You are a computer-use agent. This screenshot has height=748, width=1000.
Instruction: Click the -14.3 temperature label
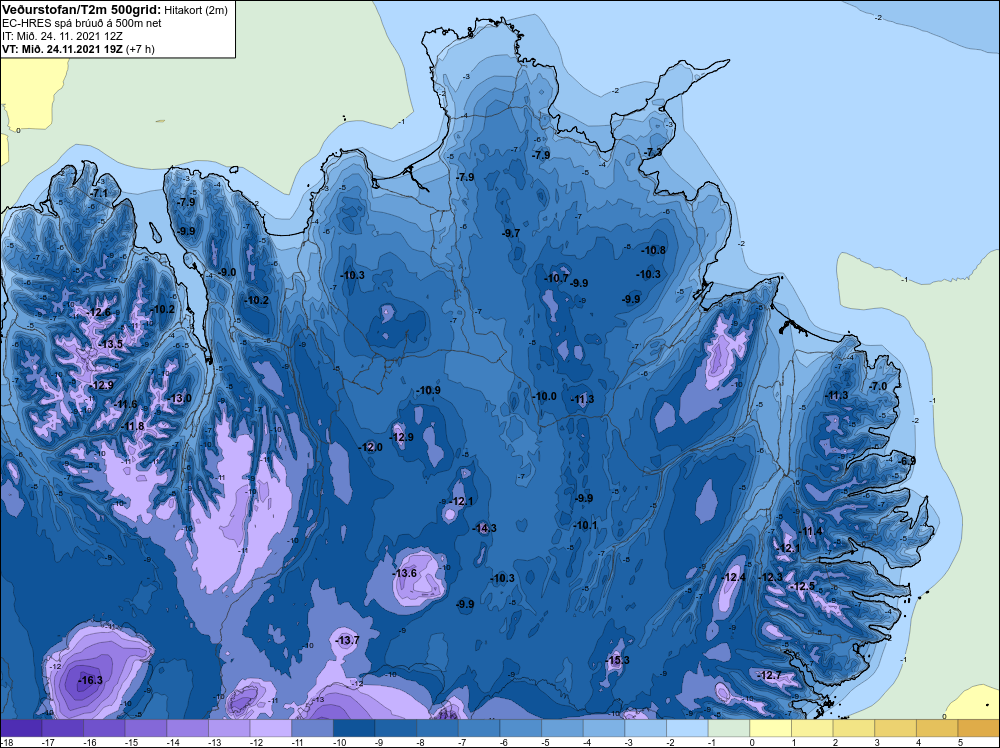tap(484, 528)
